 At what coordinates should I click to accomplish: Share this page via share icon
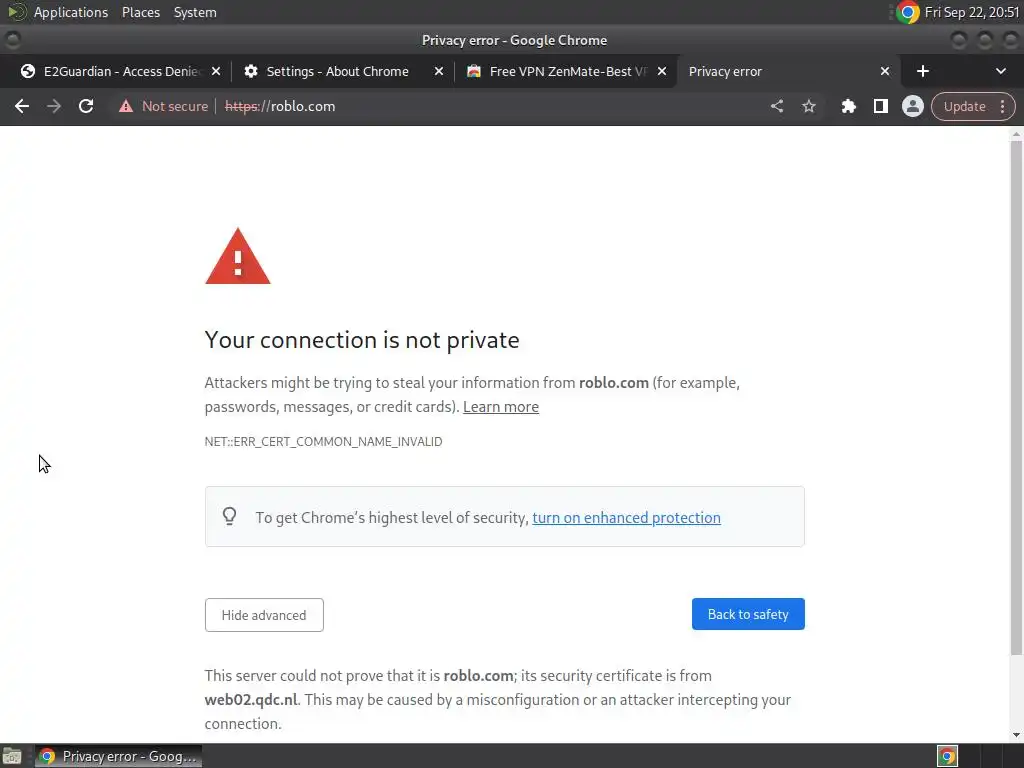click(x=776, y=106)
